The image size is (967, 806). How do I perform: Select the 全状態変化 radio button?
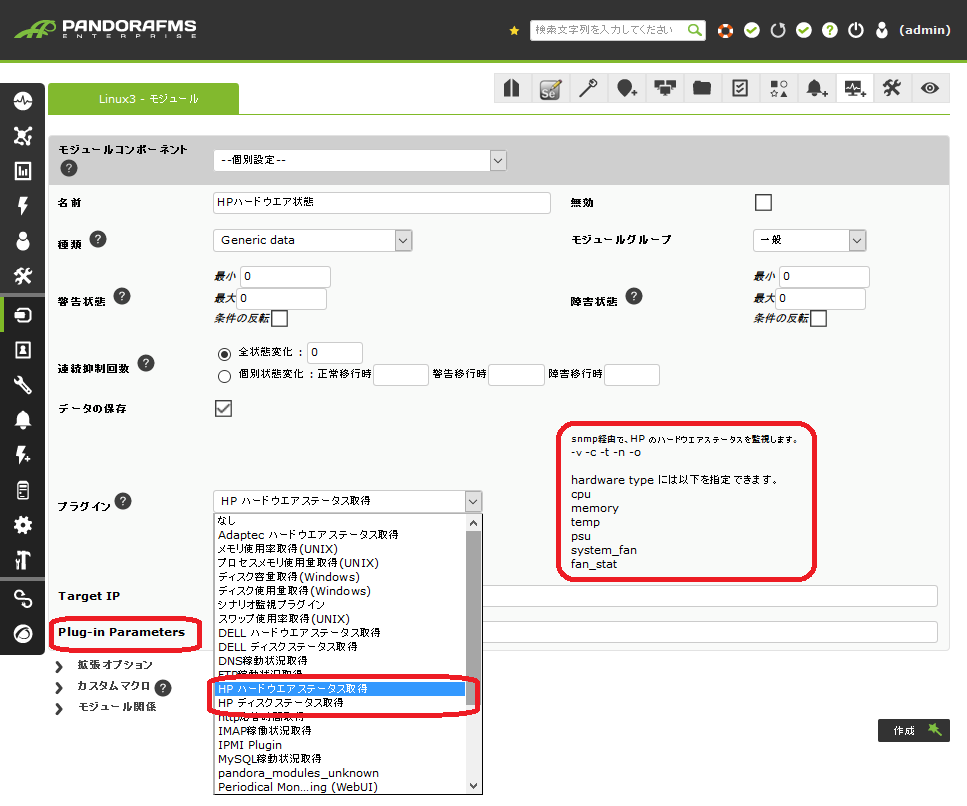coord(224,354)
